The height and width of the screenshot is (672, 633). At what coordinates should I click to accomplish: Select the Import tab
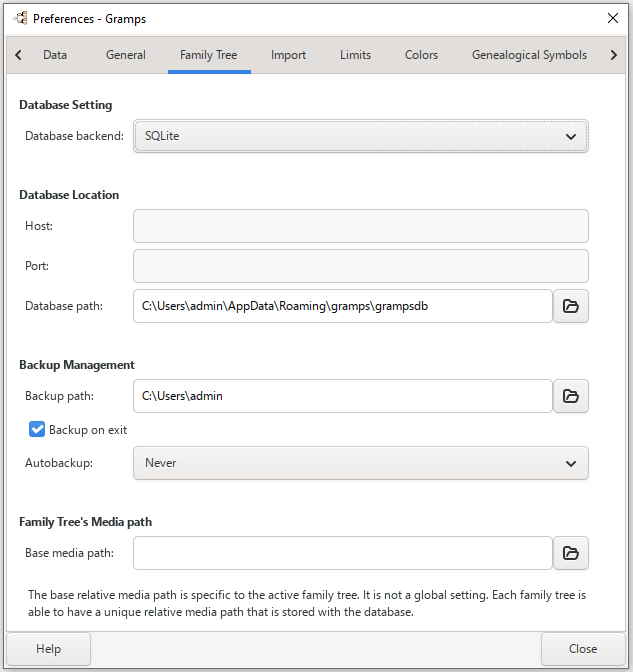(288, 55)
